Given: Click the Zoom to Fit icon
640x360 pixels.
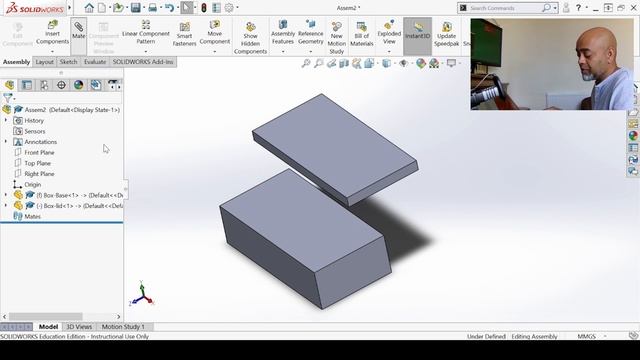Looking at the screenshot, I should point(306,63).
